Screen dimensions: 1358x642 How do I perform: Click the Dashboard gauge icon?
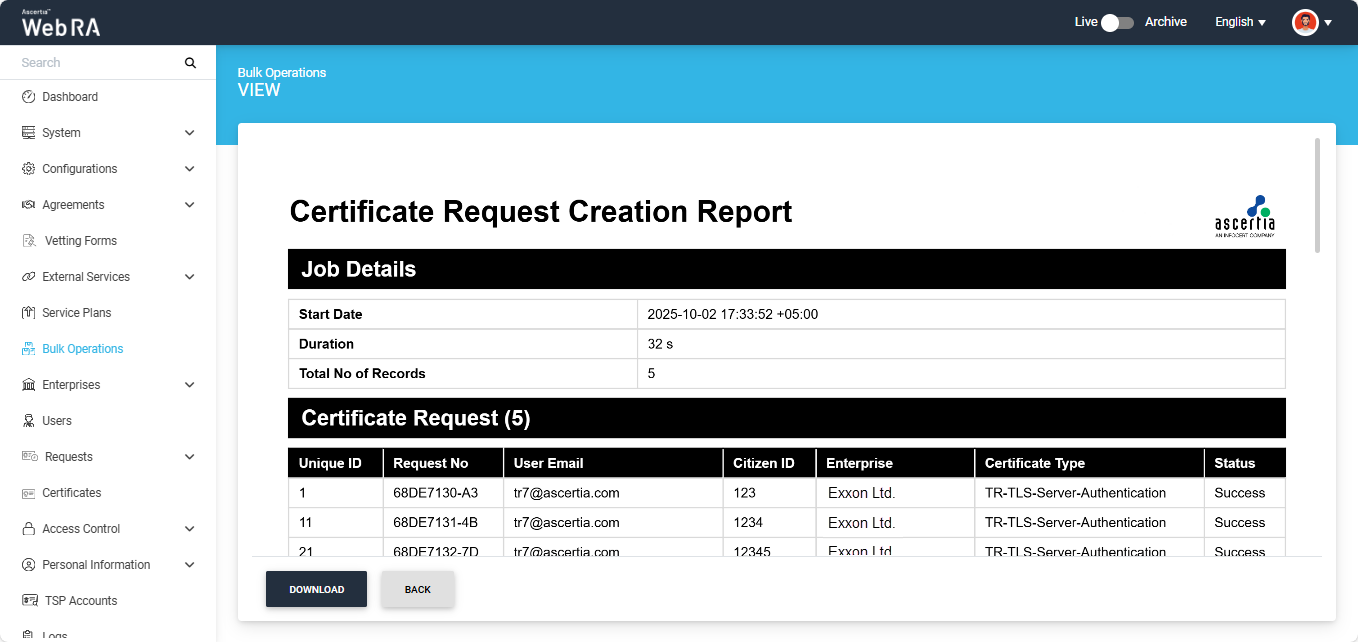[x=28, y=97]
